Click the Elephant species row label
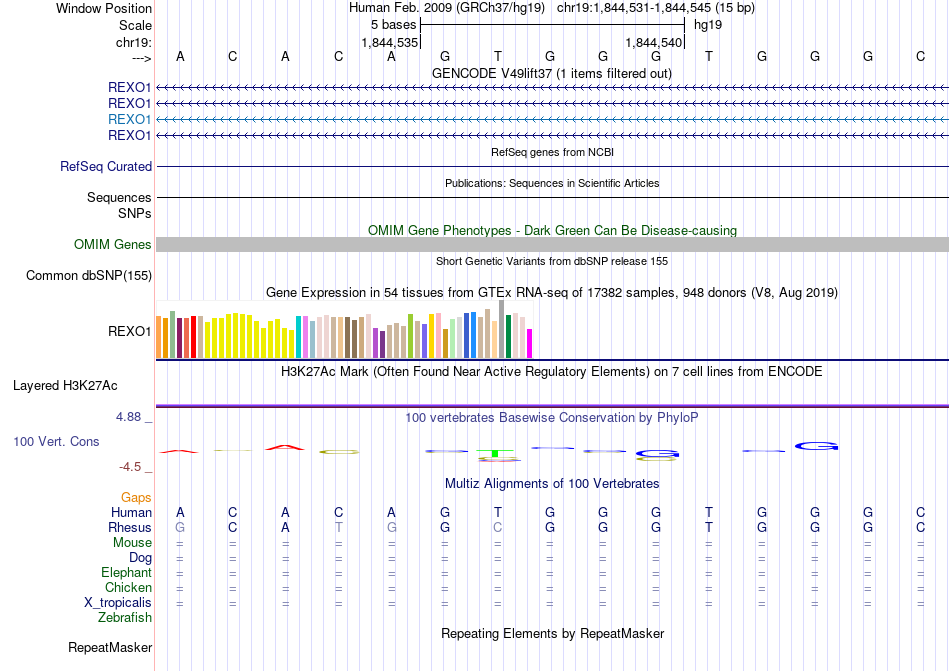The image size is (950, 671). (x=126, y=572)
